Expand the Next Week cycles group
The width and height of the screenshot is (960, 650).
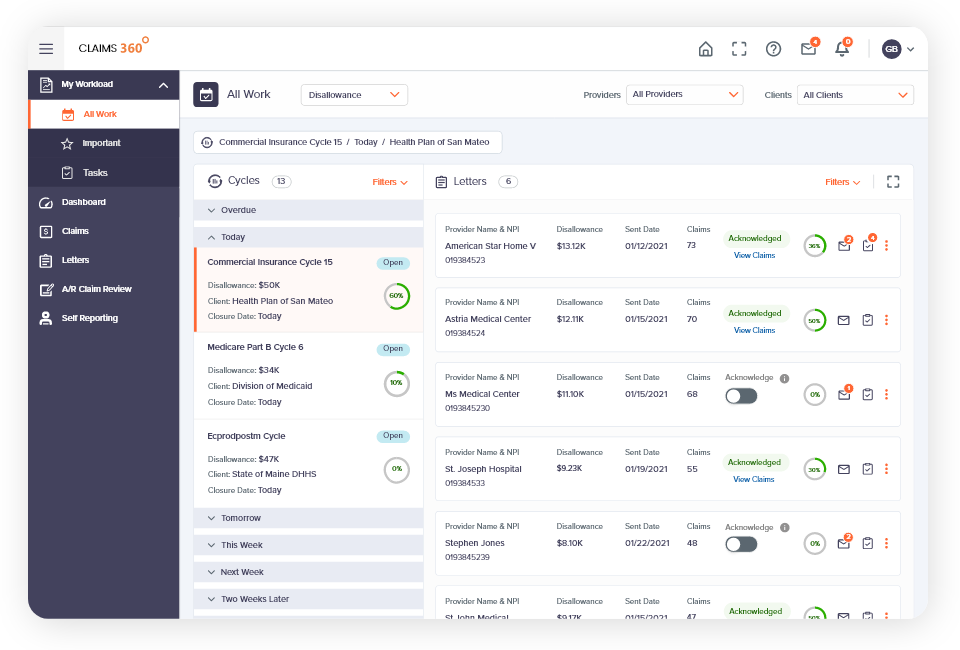click(x=309, y=572)
